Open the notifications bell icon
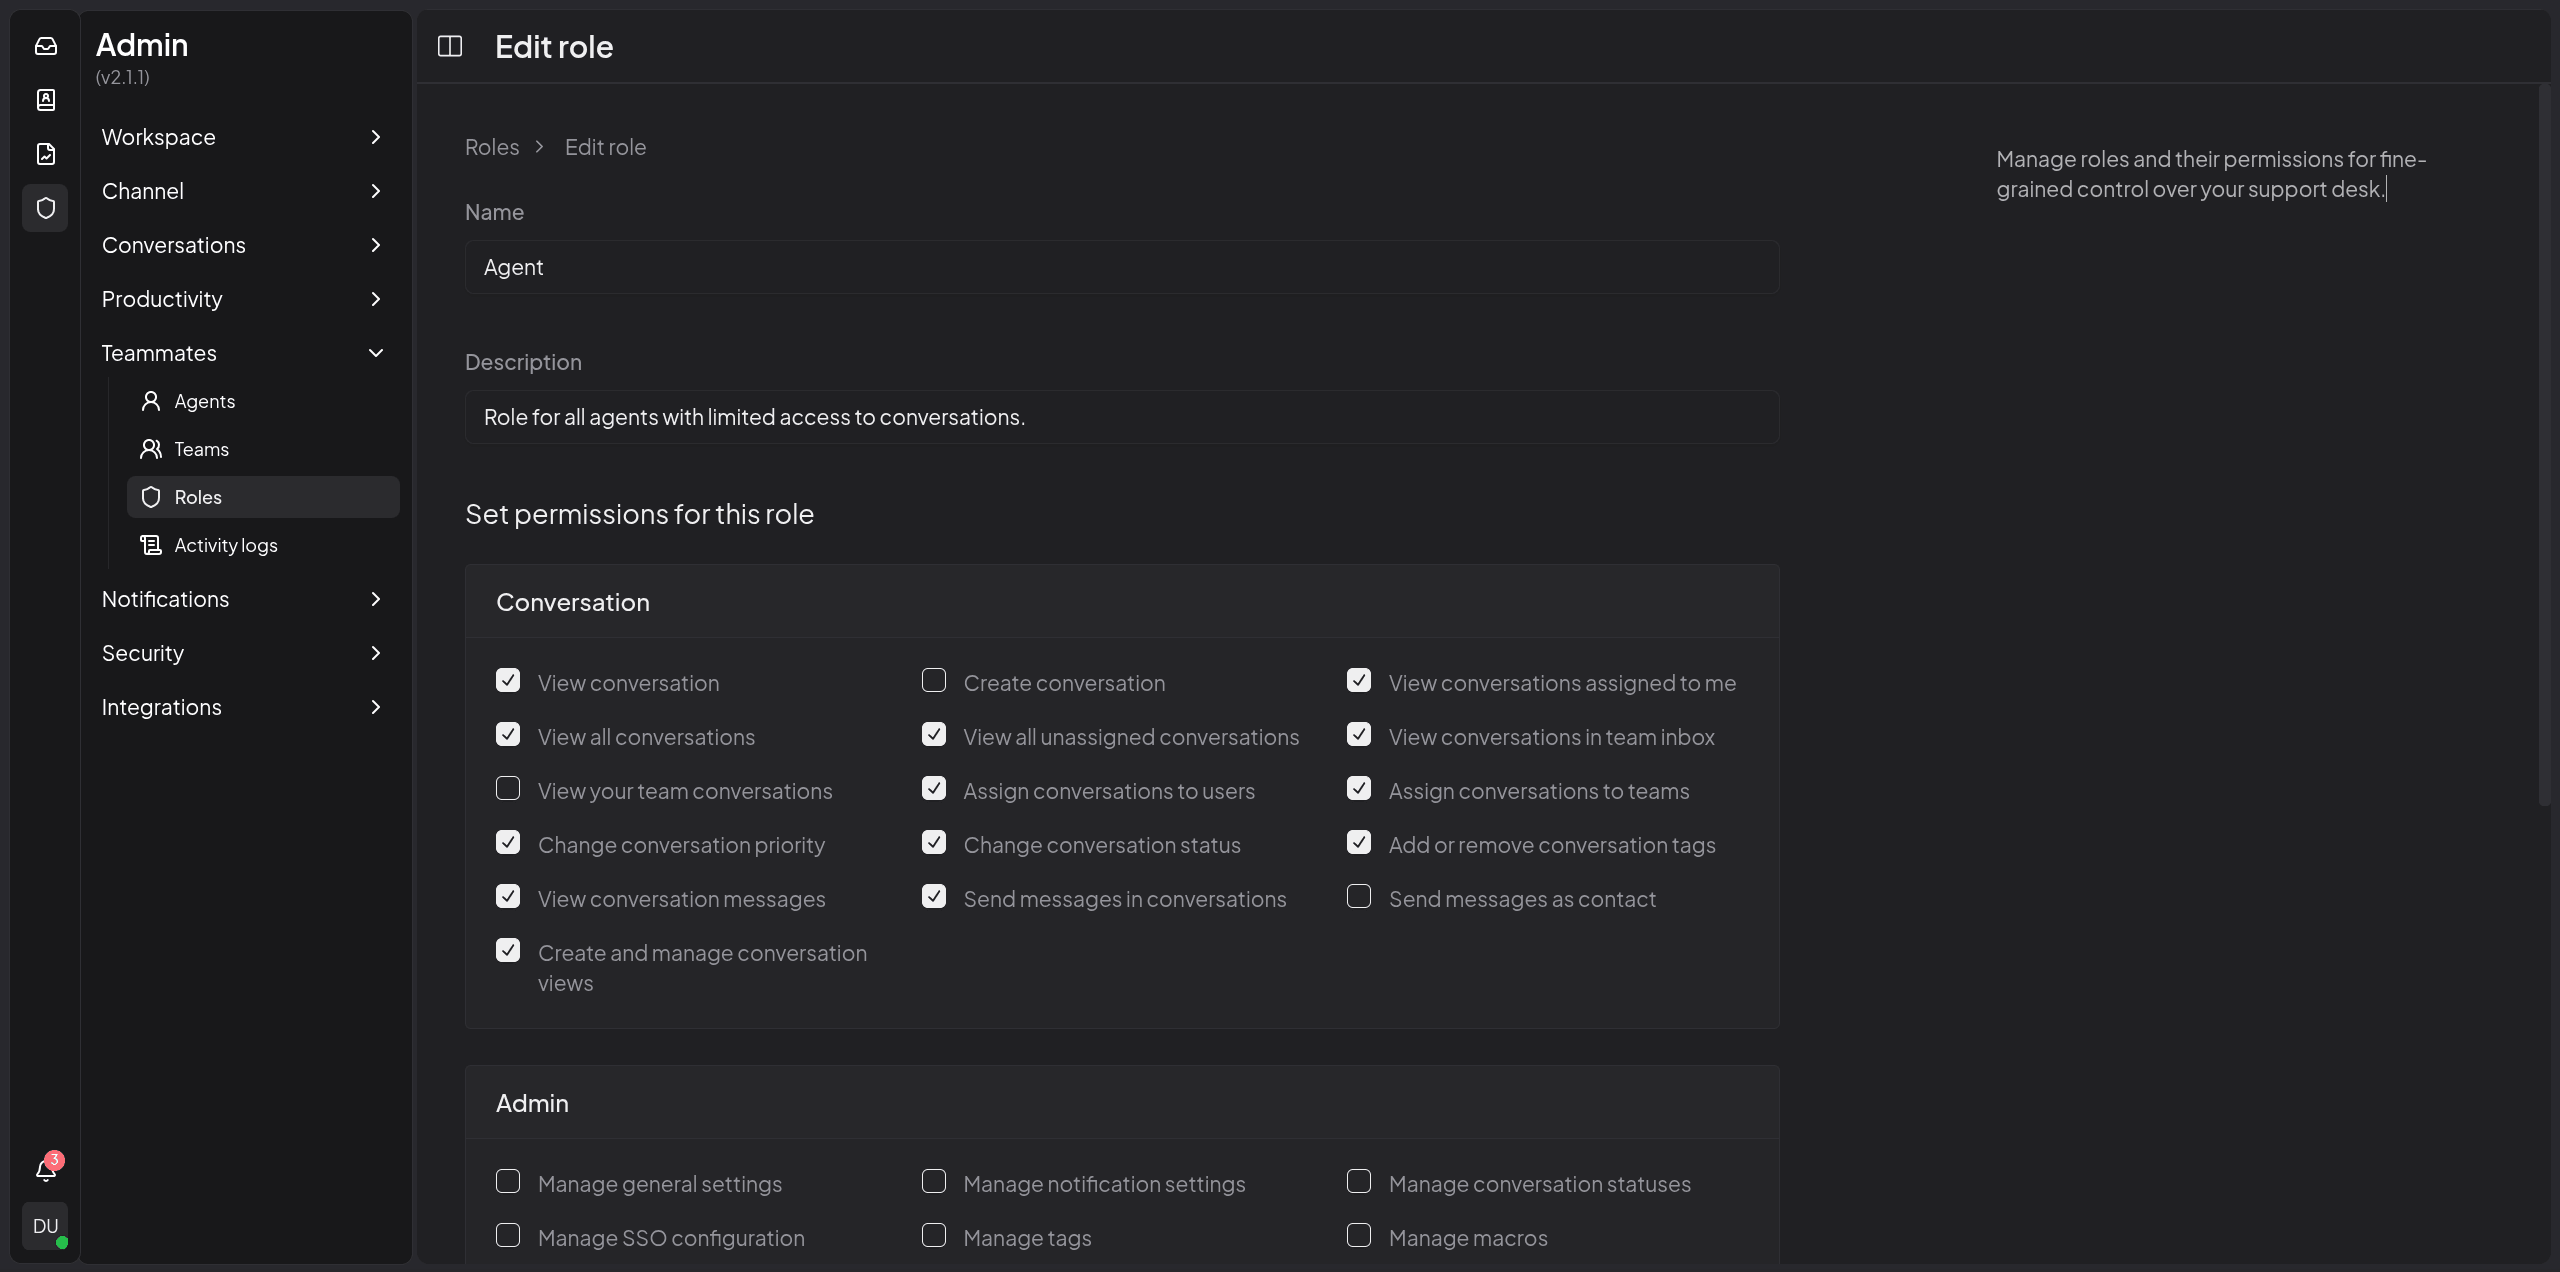 (x=46, y=1169)
